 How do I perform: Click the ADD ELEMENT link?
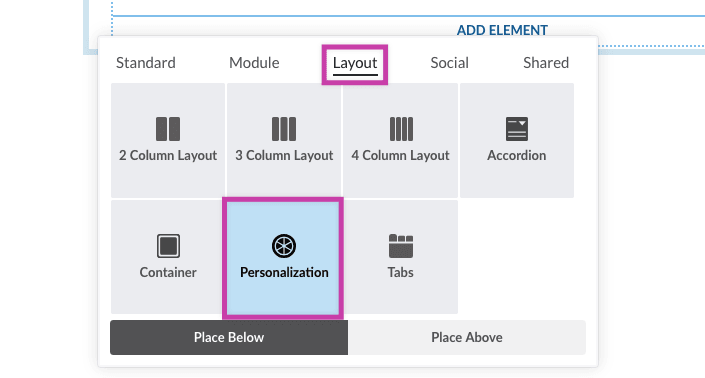click(x=502, y=30)
